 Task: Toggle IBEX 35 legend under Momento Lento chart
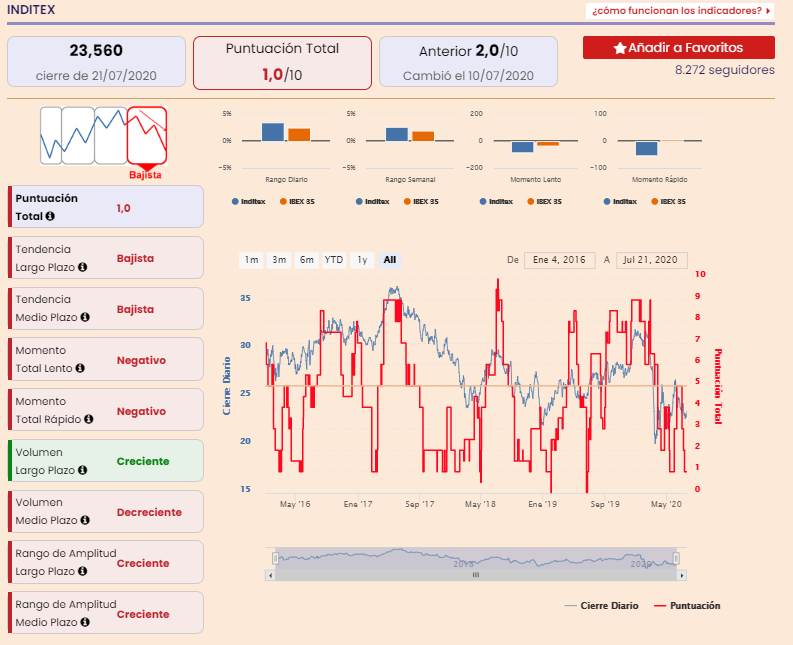[x=545, y=201]
